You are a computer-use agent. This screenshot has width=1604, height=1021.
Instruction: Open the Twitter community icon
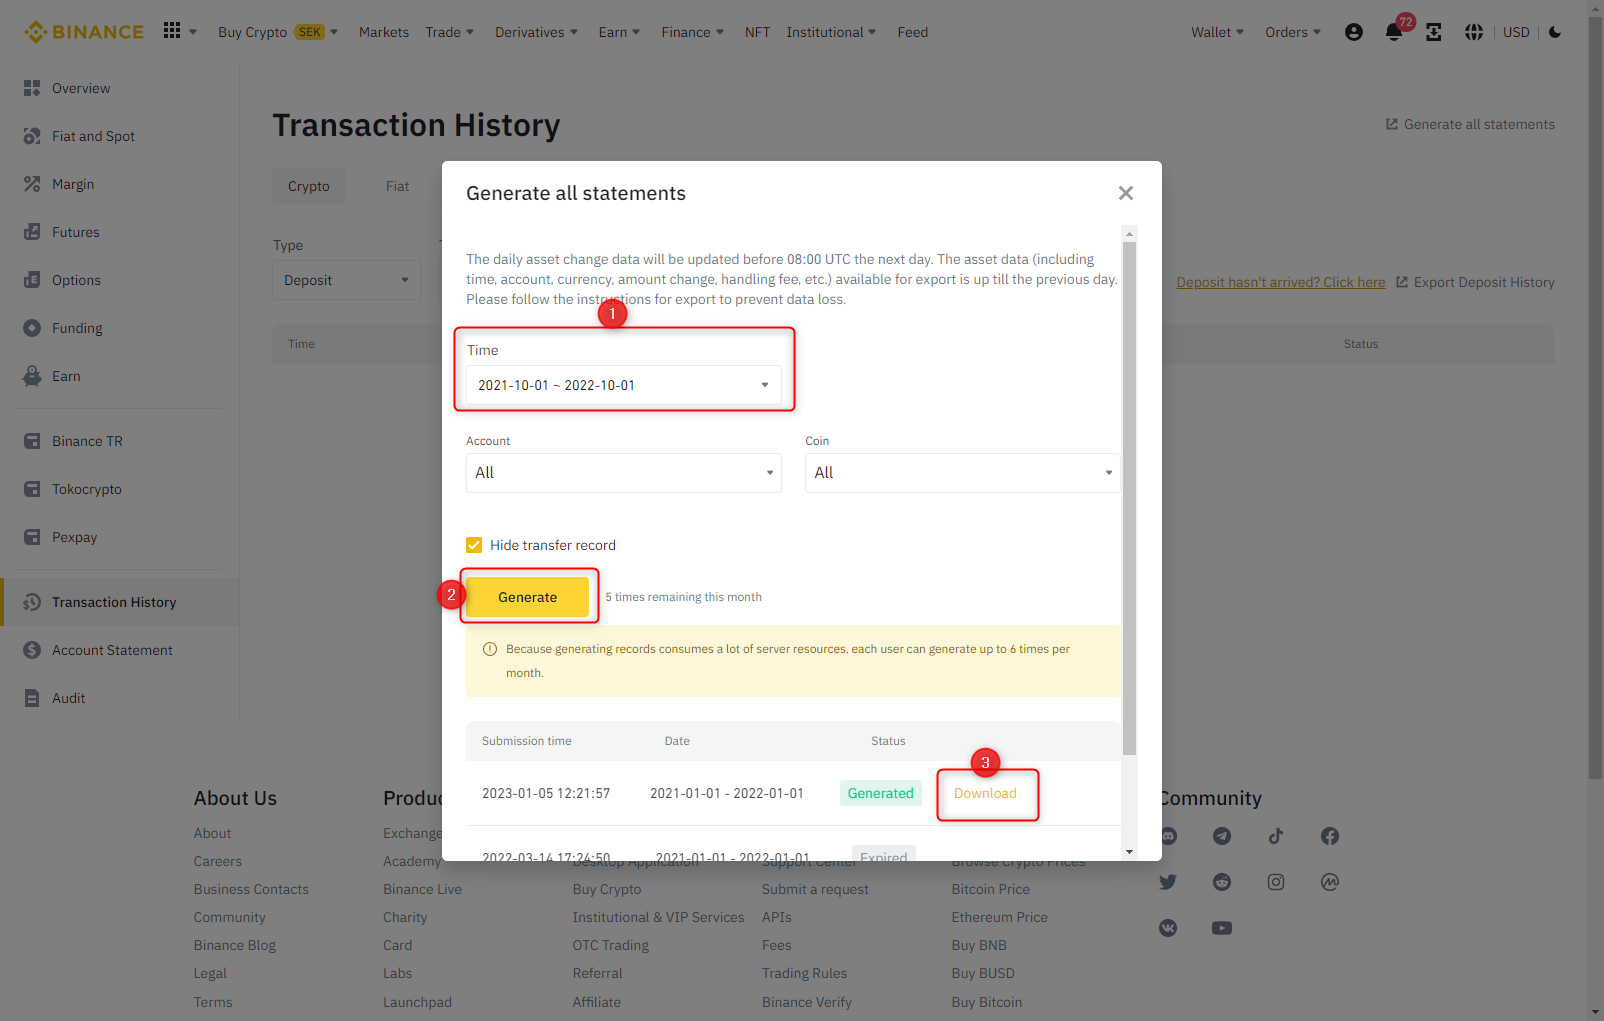click(x=1168, y=882)
